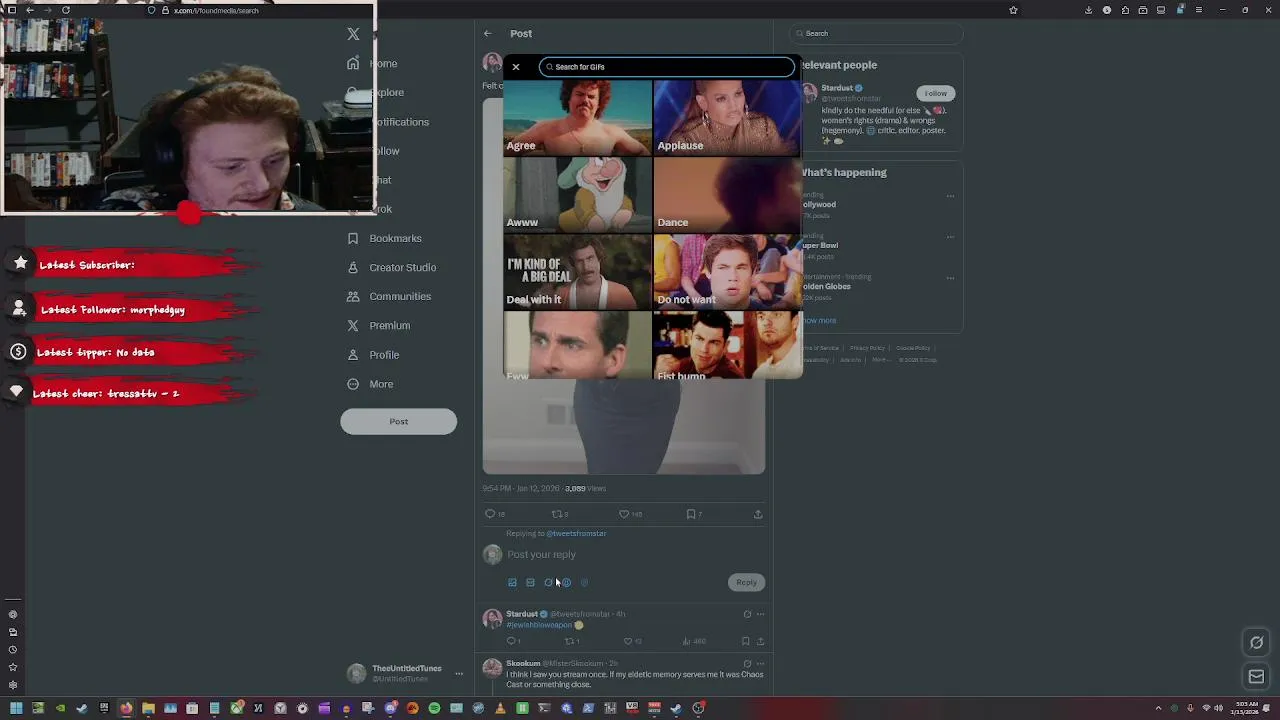Open Firefox from the taskbar

pyautogui.click(x=126, y=708)
